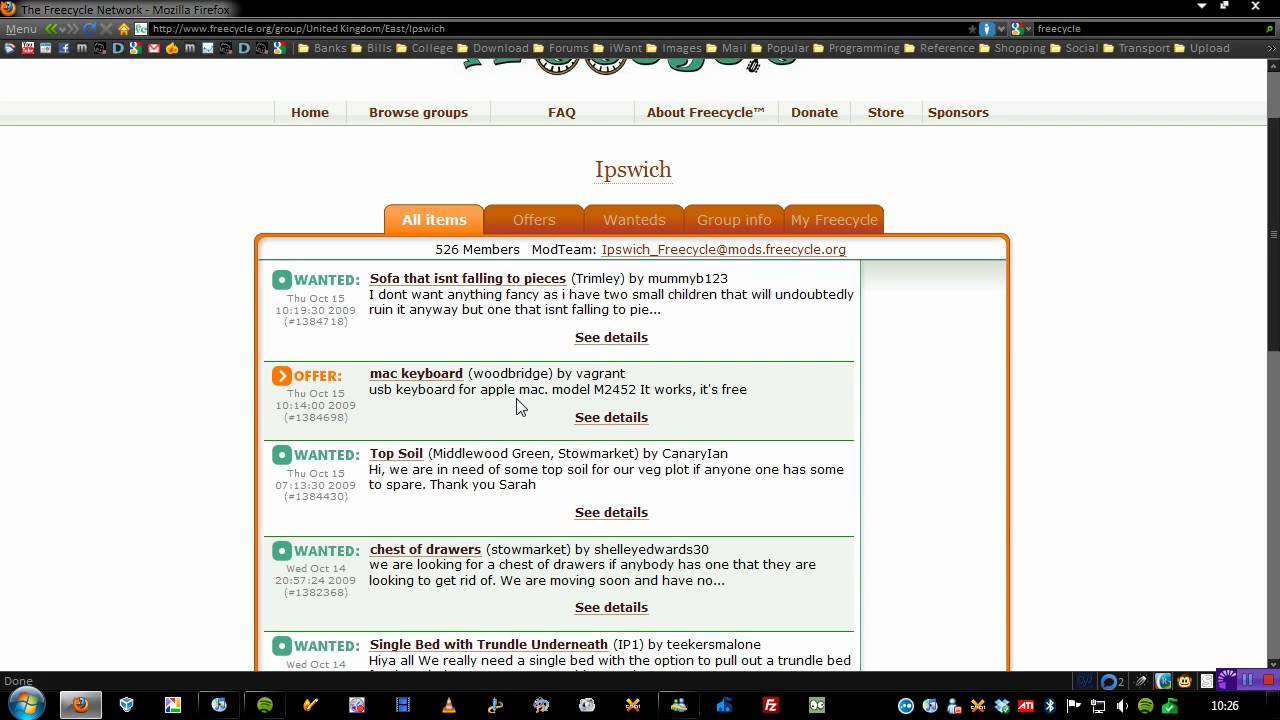Go to the browser Home page icon
1280x720 pixels.
pyautogui.click(x=124, y=29)
